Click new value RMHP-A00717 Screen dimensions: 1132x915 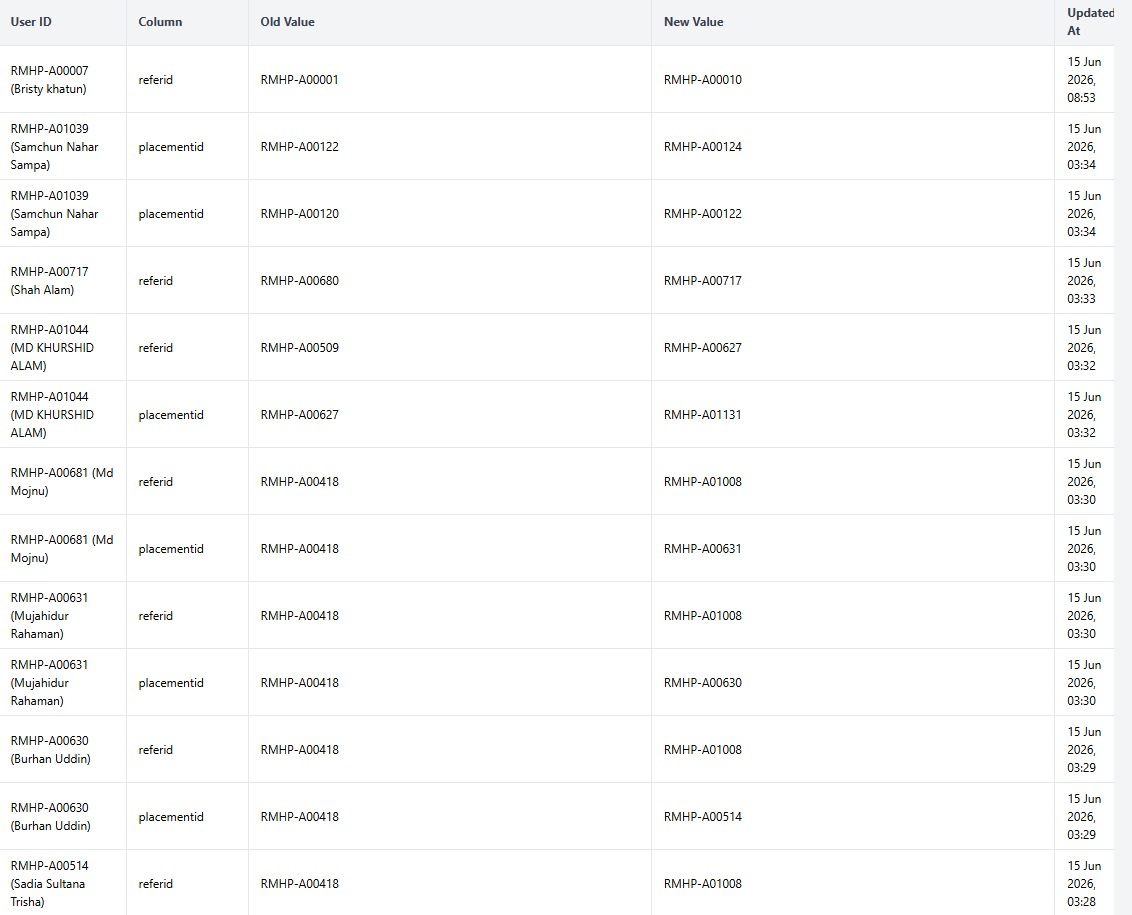pos(702,280)
